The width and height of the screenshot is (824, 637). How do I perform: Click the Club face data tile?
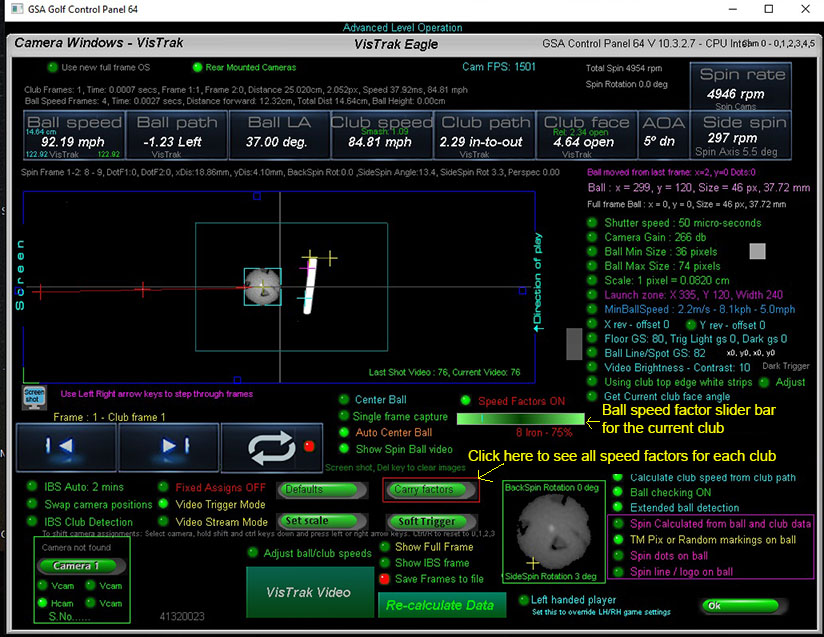(586, 135)
